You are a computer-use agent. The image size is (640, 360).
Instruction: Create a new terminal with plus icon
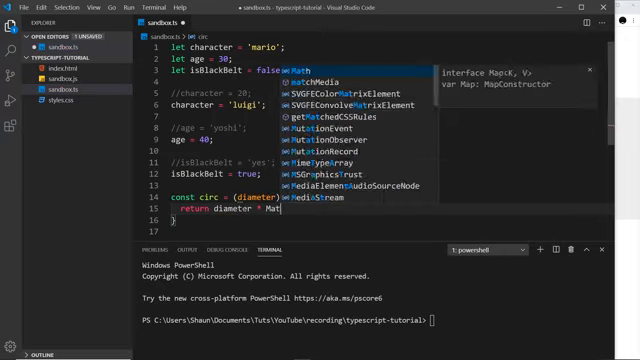click(540, 249)
